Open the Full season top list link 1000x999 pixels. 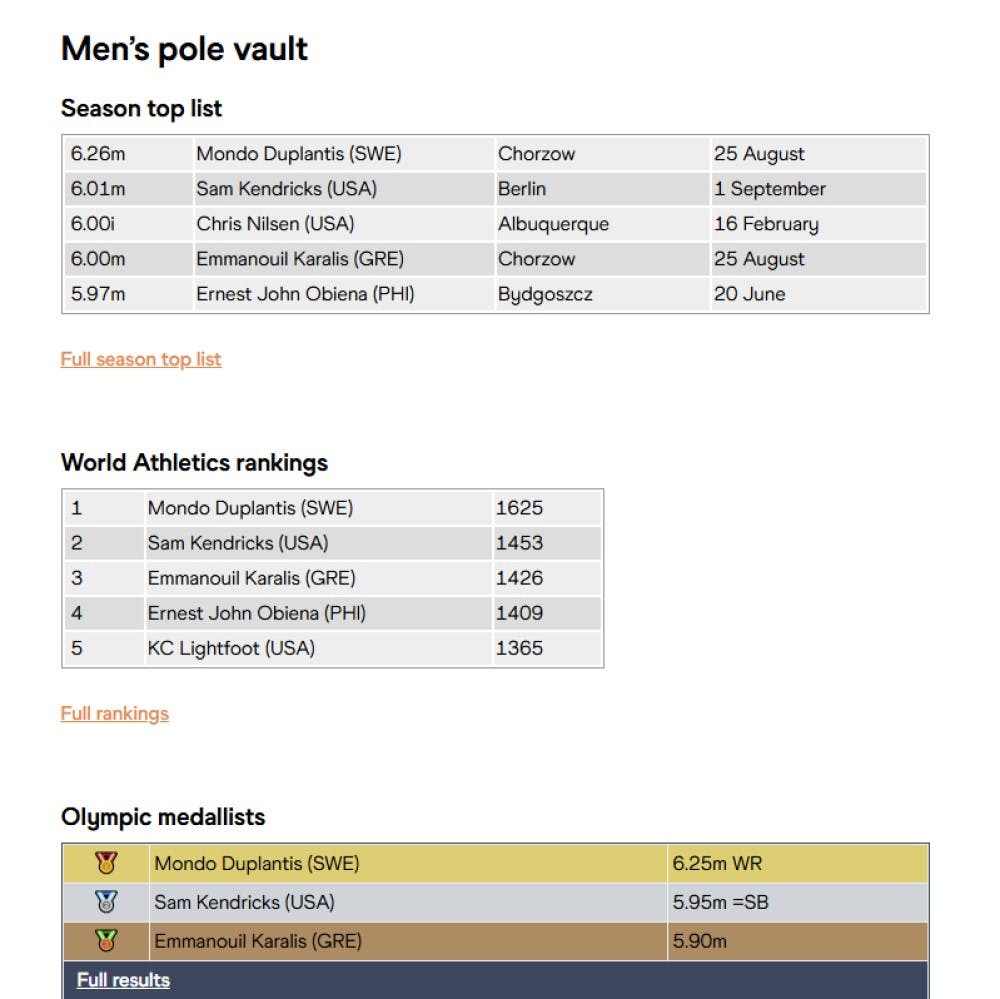point(141,359)
